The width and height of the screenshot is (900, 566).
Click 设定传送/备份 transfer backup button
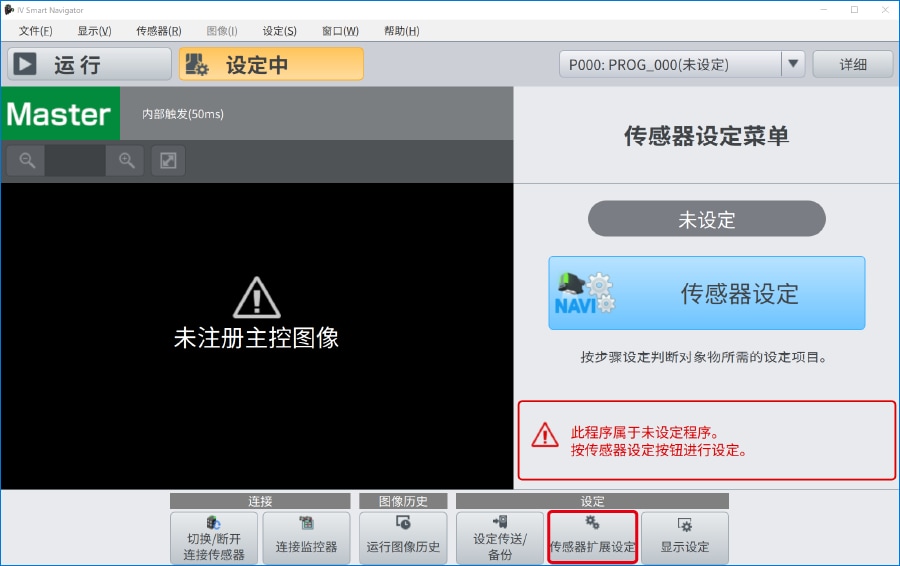[x=499, y=538]
